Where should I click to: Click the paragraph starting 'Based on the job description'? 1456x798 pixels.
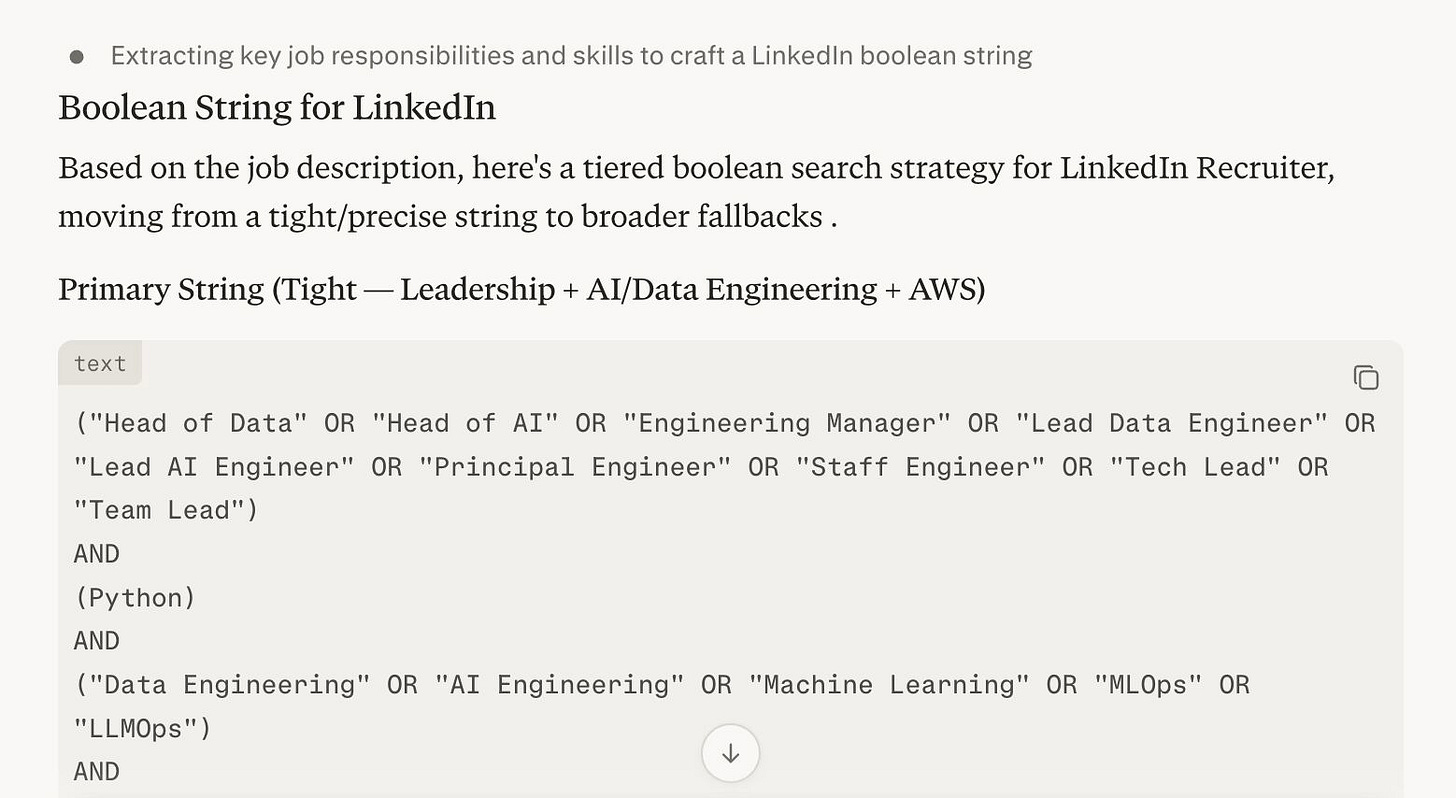696,191
